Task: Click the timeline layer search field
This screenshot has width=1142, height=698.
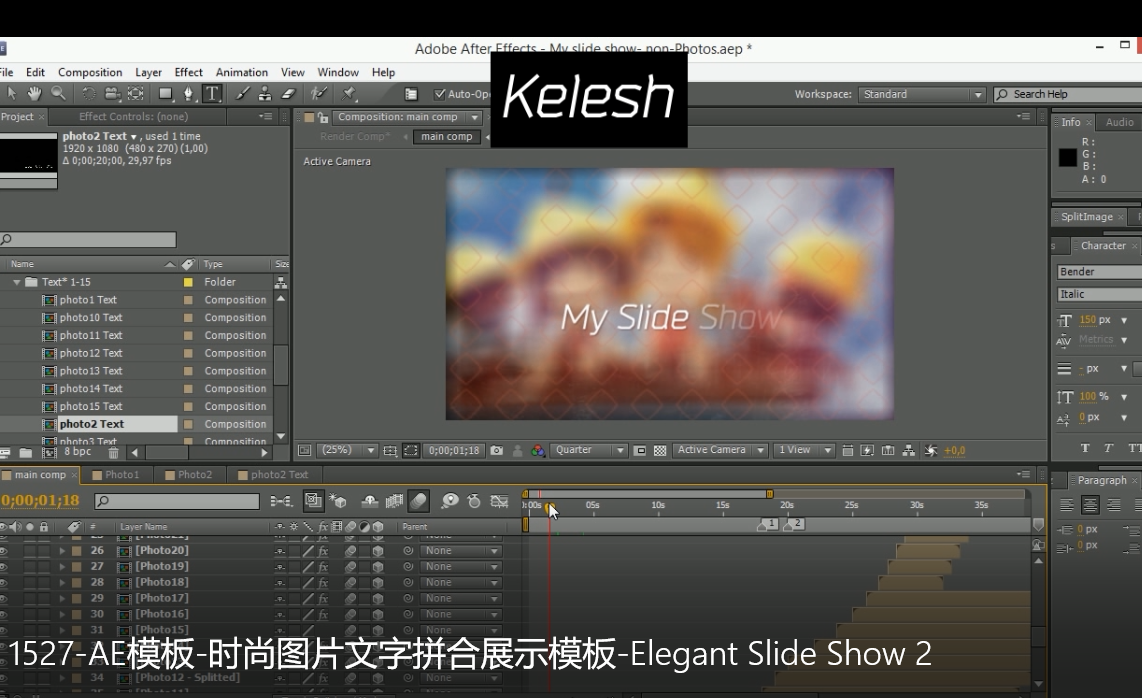Action: (x=177, y=501)
